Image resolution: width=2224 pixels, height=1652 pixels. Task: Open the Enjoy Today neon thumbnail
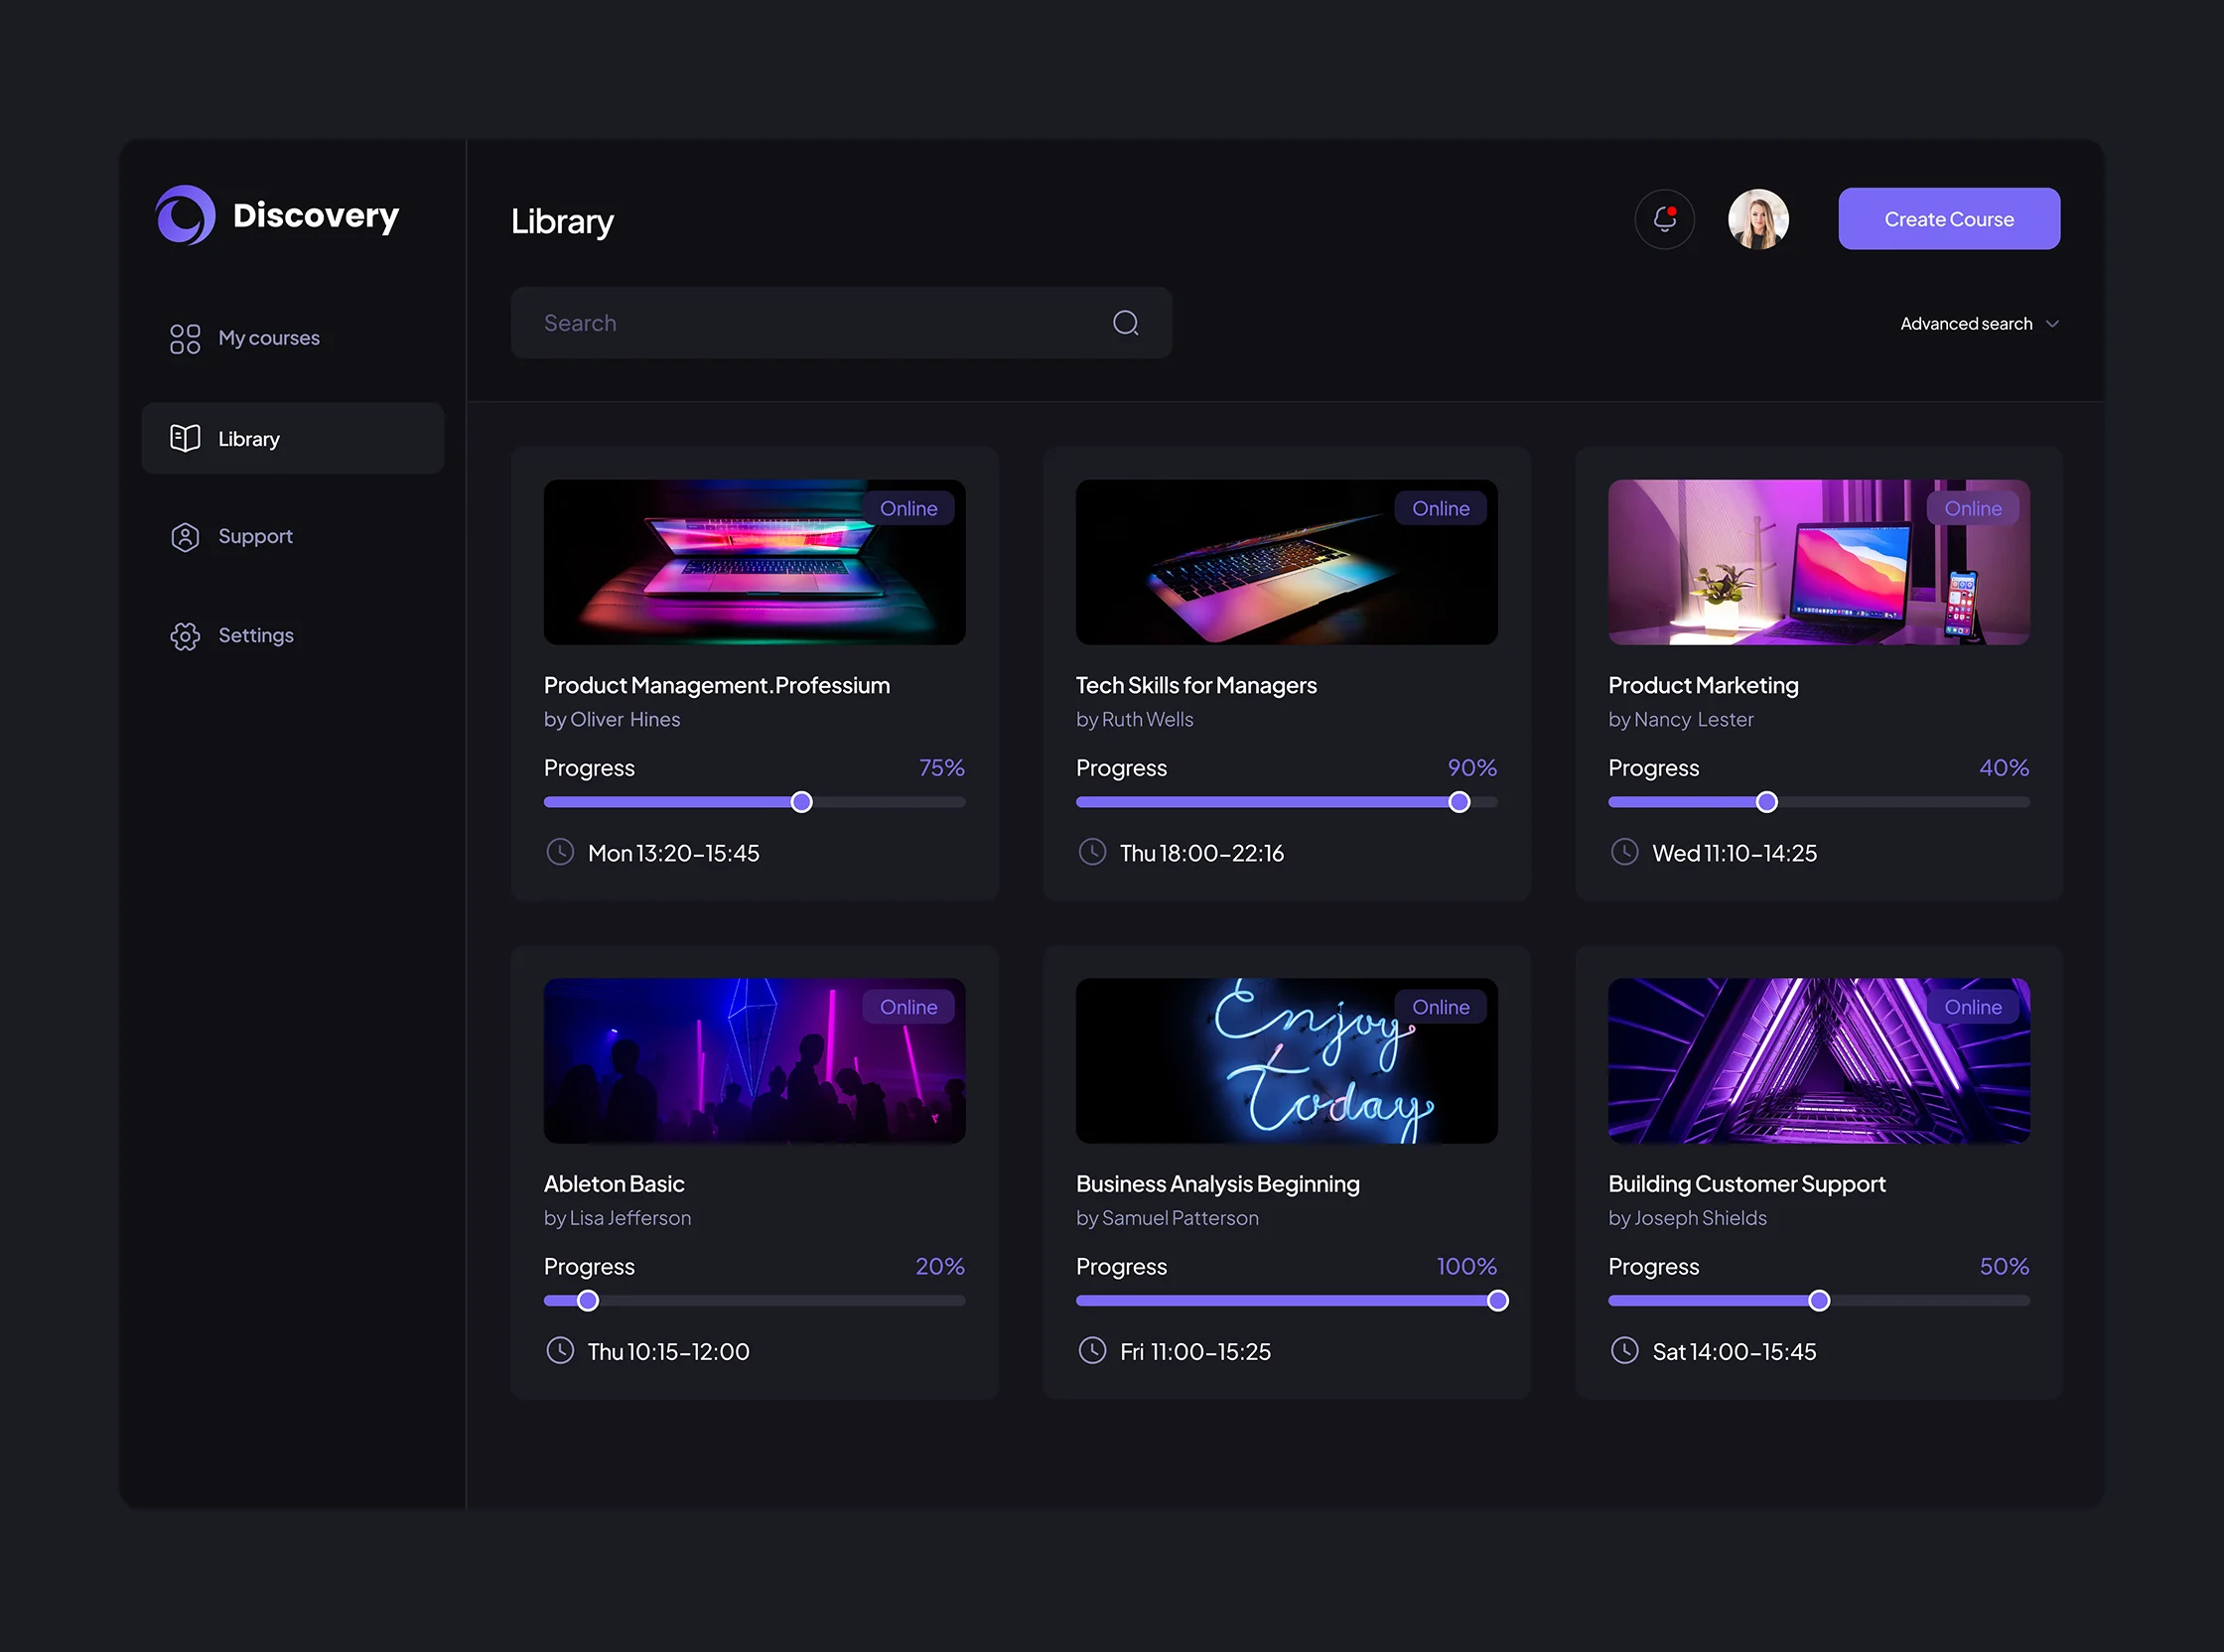tap(1287, 1061)
